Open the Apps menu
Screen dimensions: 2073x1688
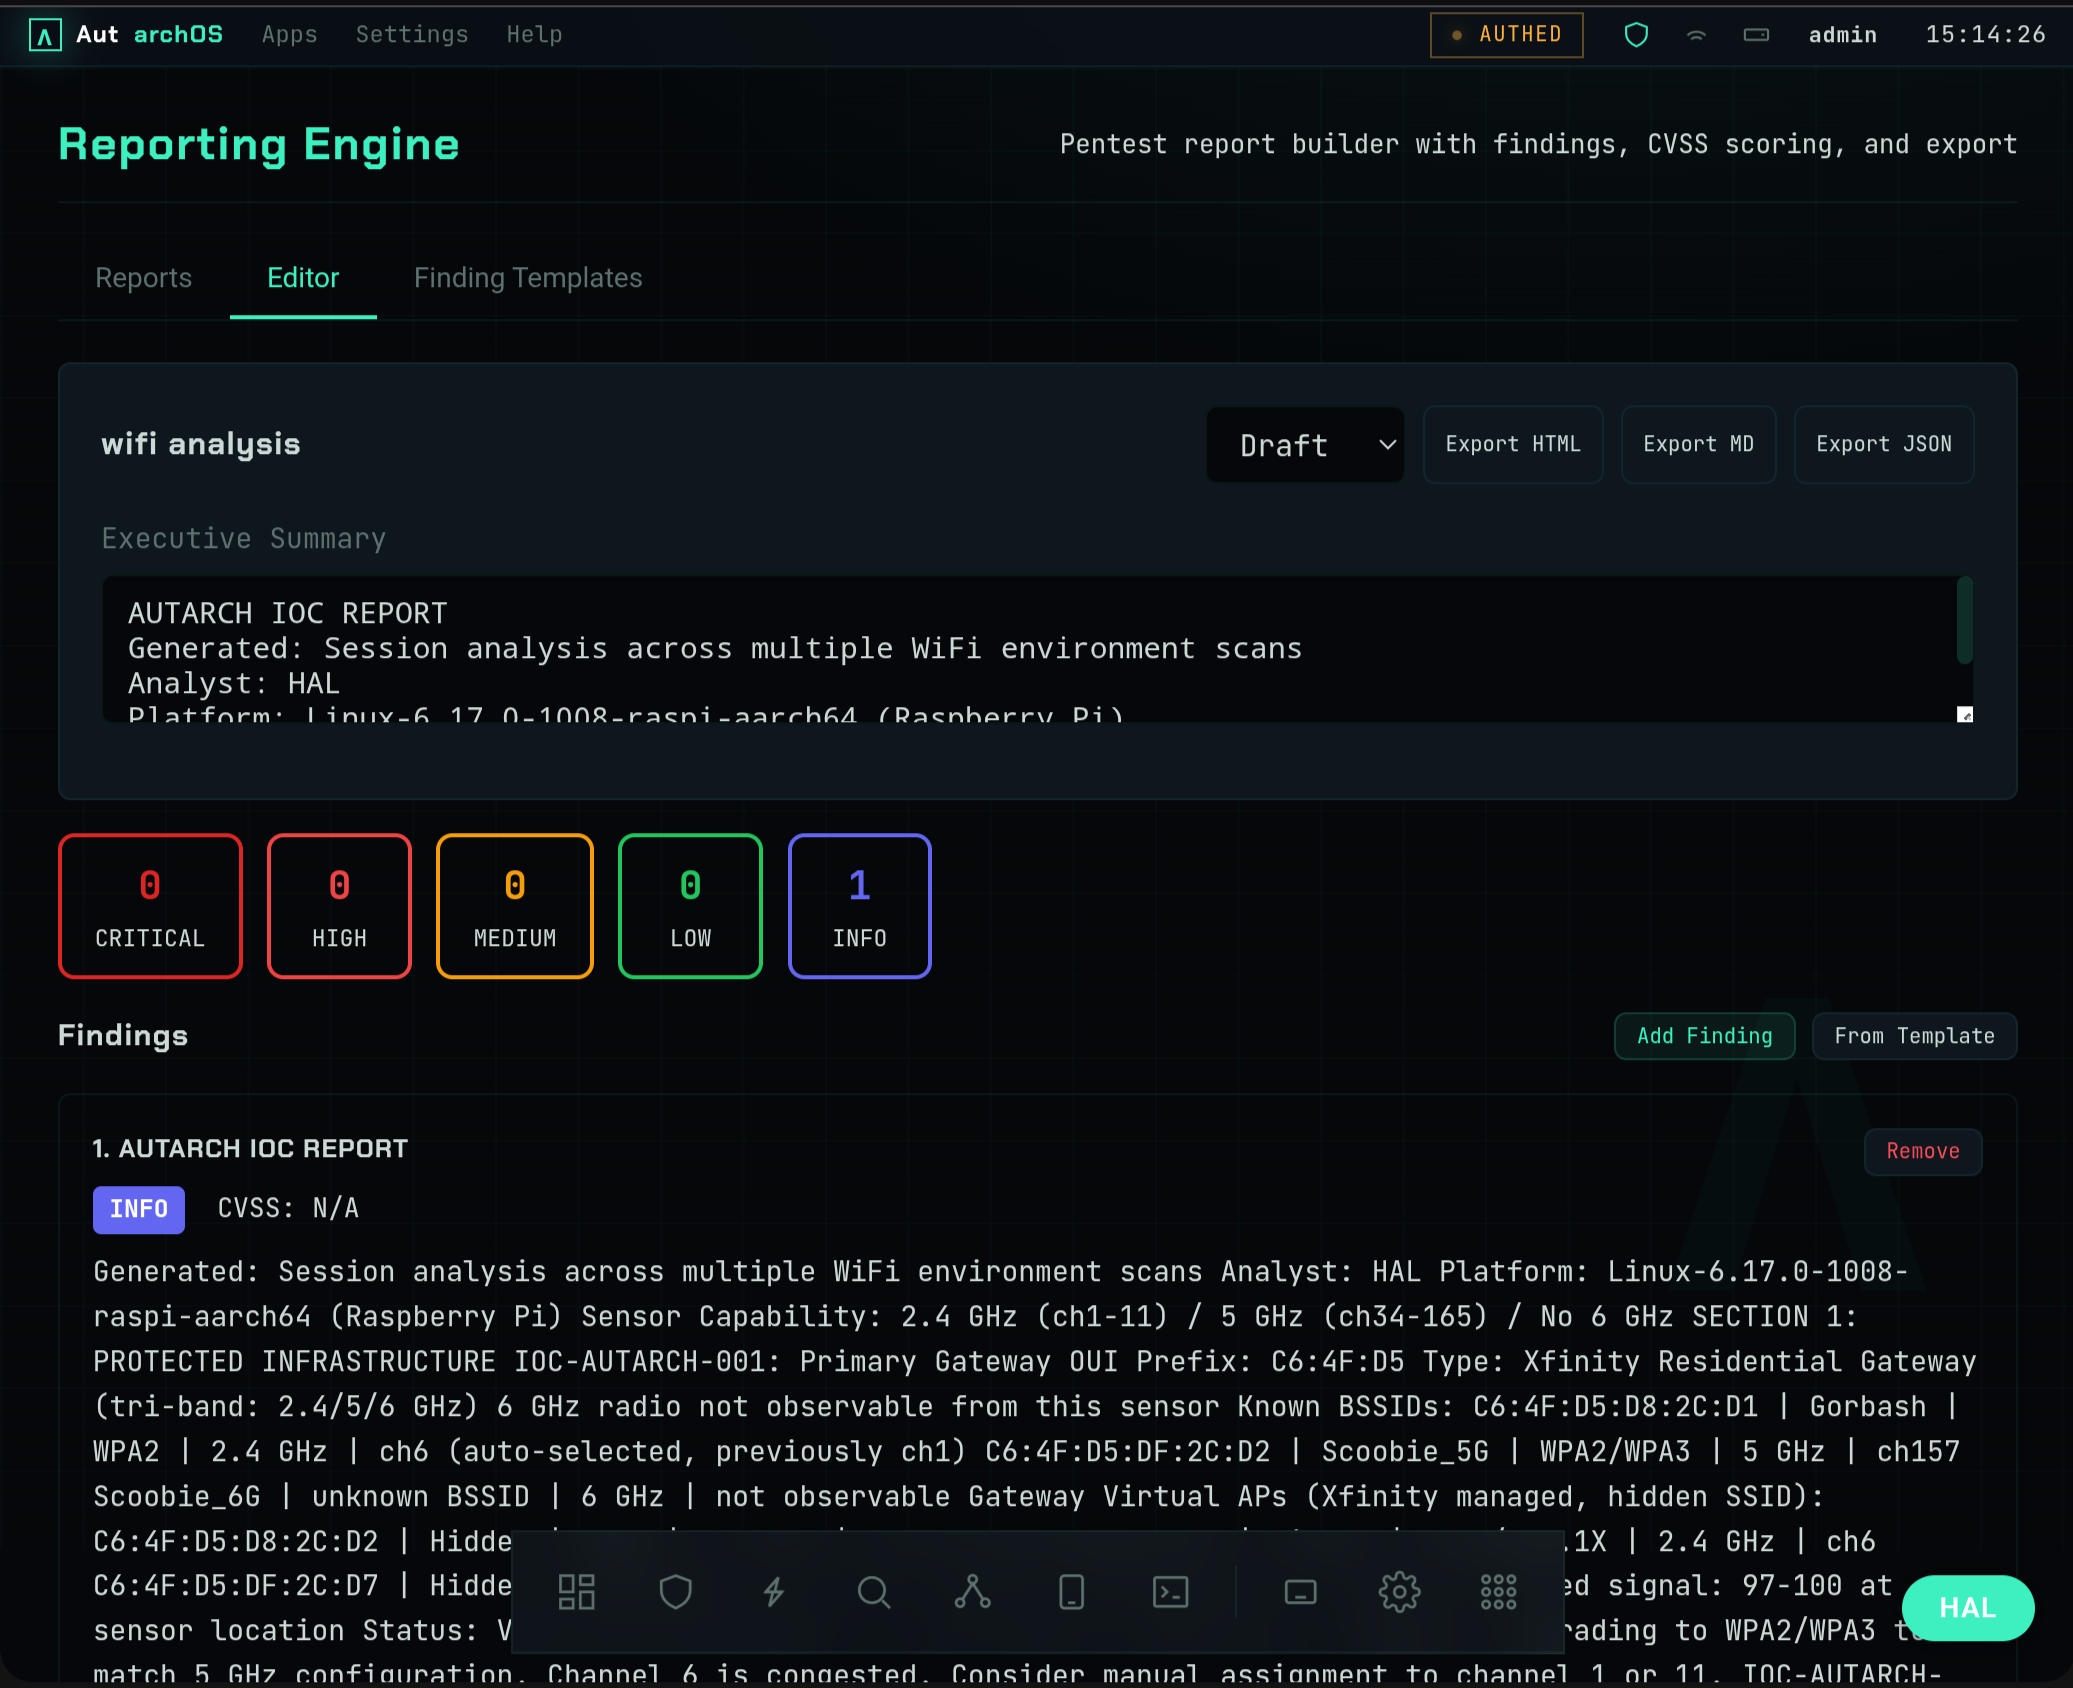tap(289, 35)
